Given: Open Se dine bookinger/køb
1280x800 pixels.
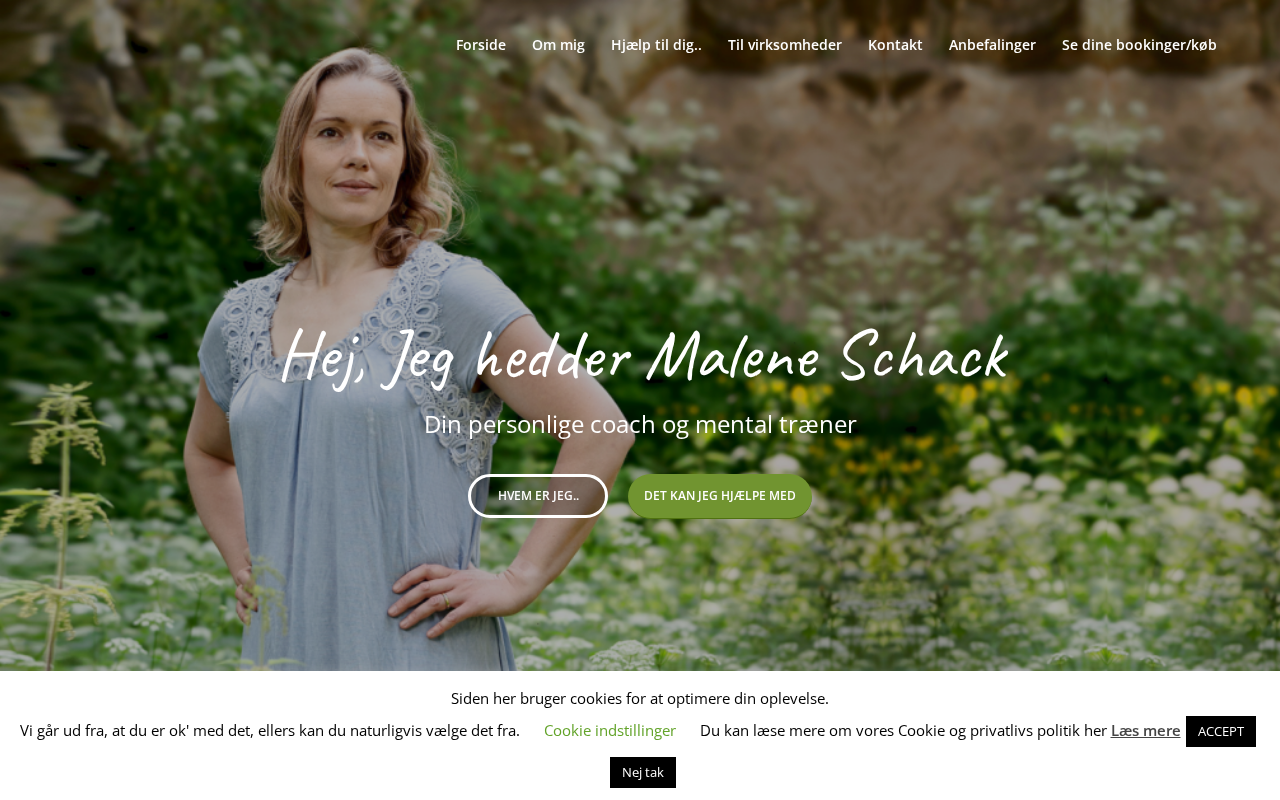Looking at the screenshot, I should pos(1139,45).
